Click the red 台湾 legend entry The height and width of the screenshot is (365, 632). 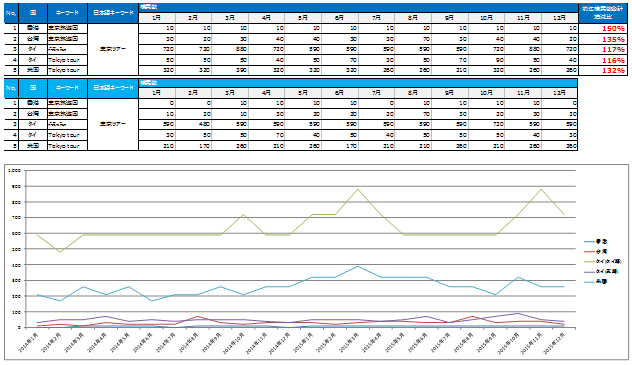tap(596, 251)
